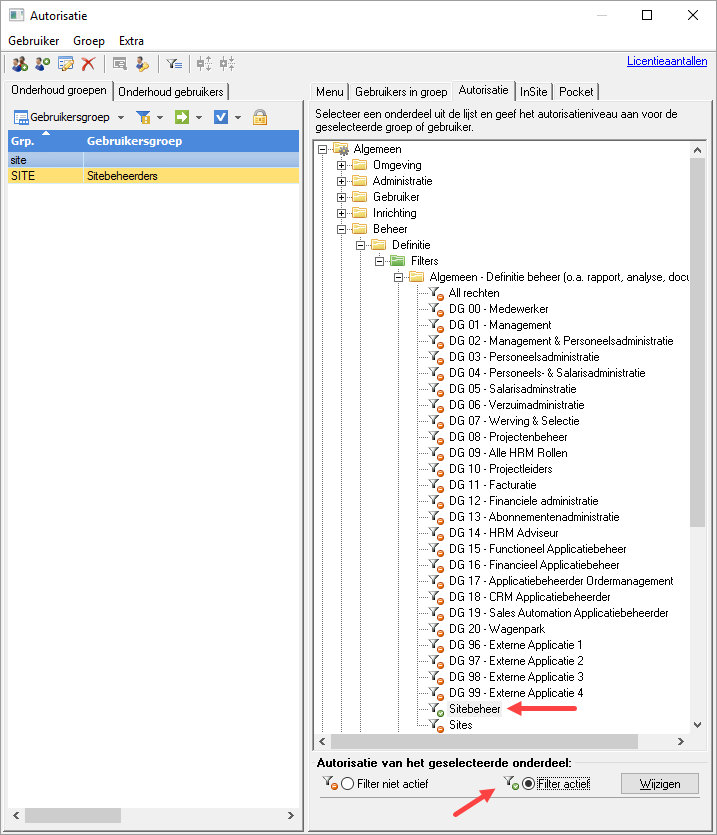Select the Filter niet actief radio button
Viewport: 717px width, 835px height.
347,784
